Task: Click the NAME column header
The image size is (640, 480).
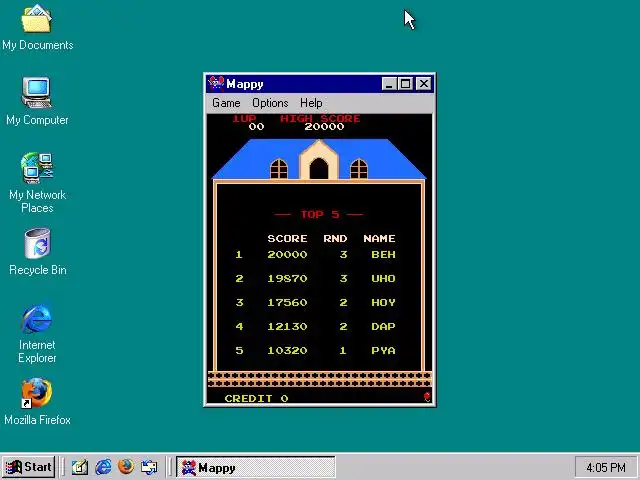Action: pos(379,238)
